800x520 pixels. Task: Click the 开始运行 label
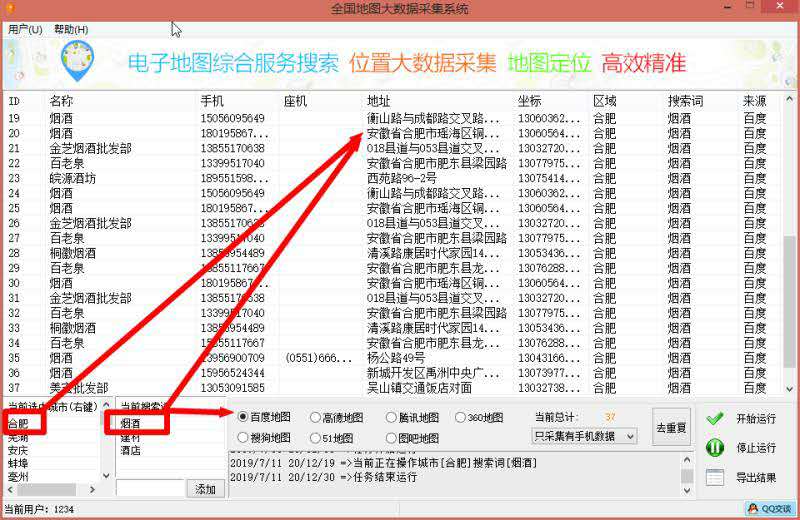(x=756, y=418)
